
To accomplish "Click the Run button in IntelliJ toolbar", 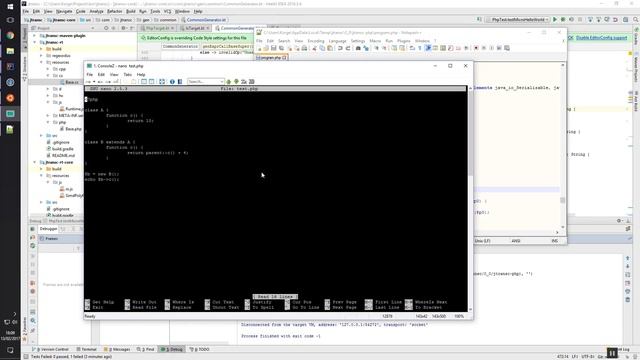I will [x=555, y=19].
